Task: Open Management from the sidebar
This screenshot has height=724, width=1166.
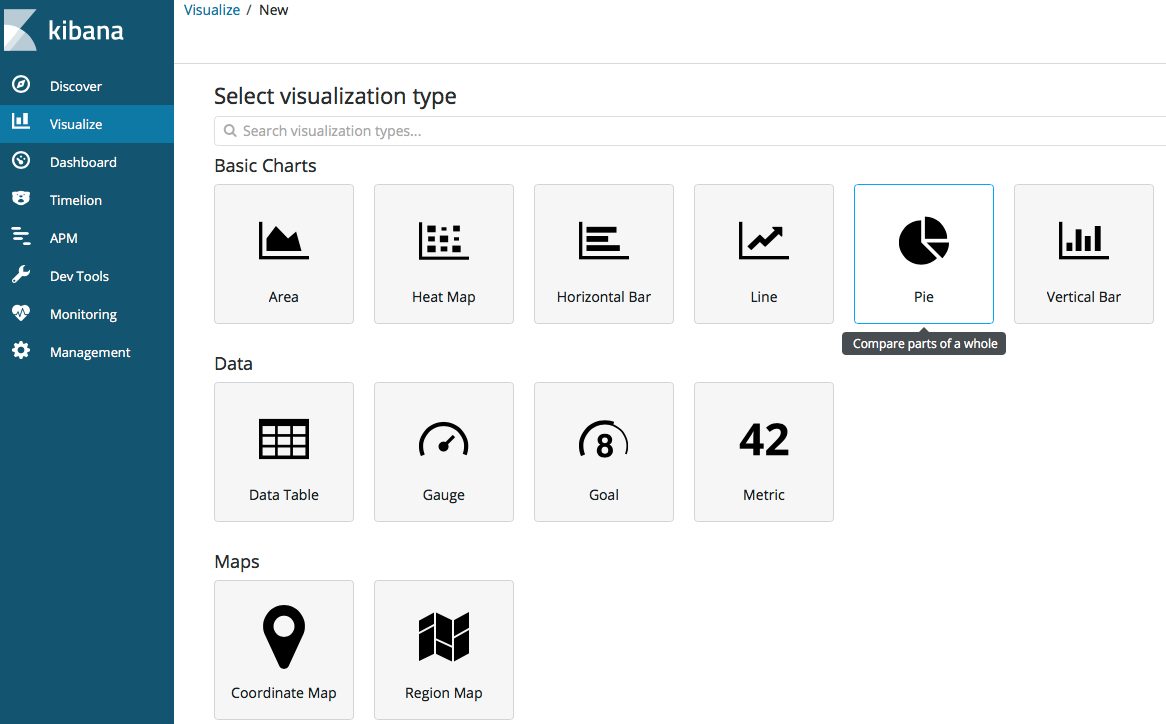Action: tap(87, 352)
